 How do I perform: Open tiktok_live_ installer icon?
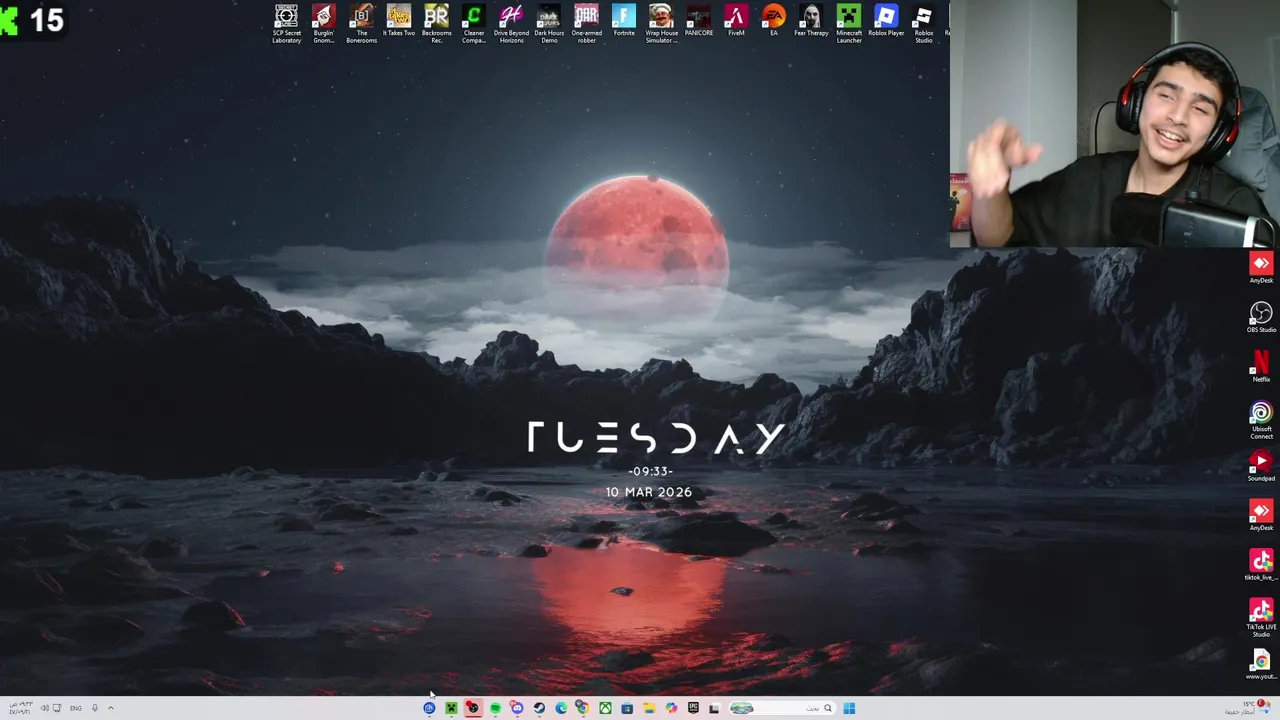click(1261, 566)
